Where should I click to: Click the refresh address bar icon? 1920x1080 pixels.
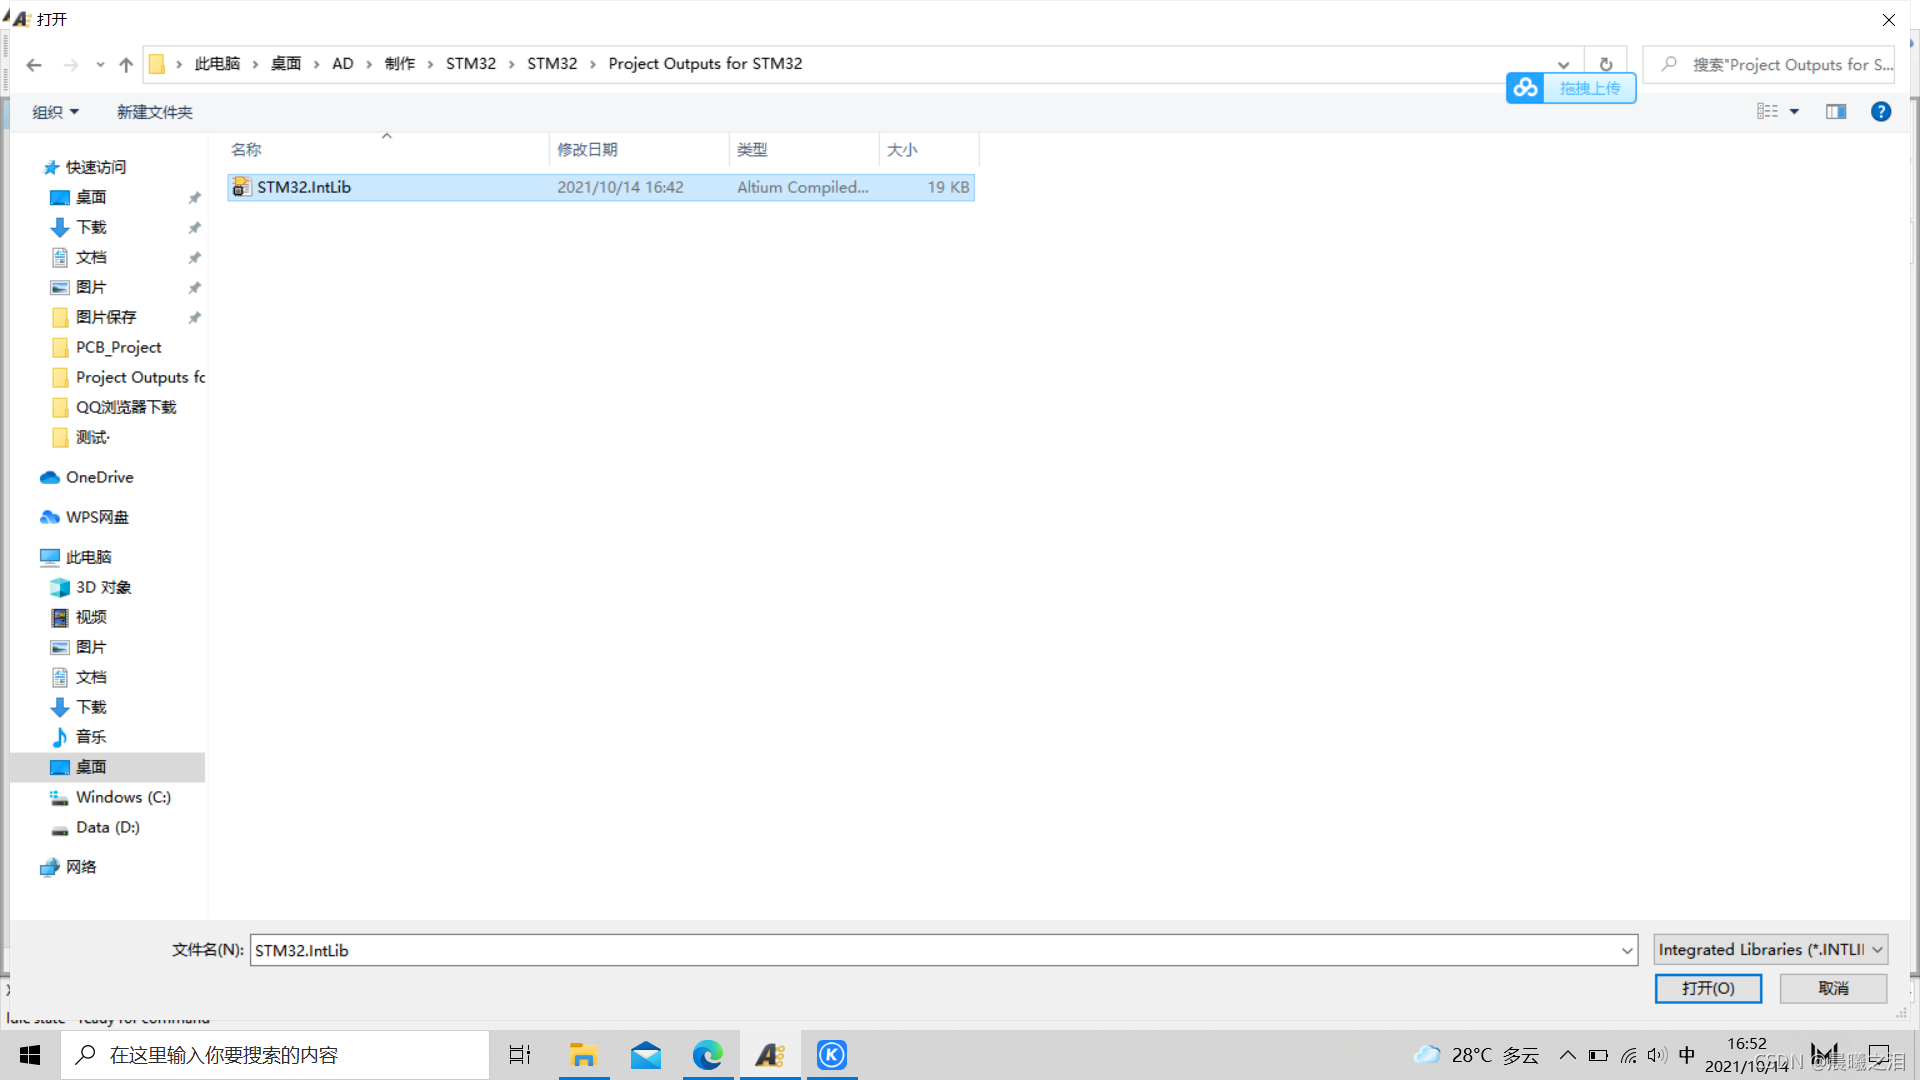click(x=1606, y=64)
